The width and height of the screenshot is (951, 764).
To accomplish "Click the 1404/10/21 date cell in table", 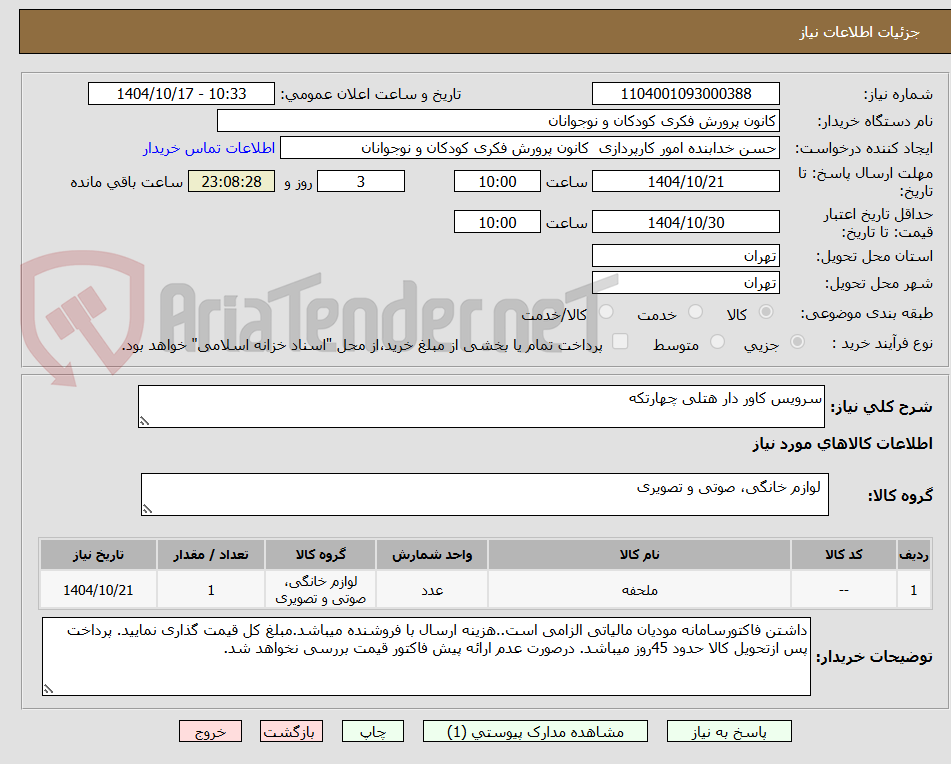I will coord(98,590).
